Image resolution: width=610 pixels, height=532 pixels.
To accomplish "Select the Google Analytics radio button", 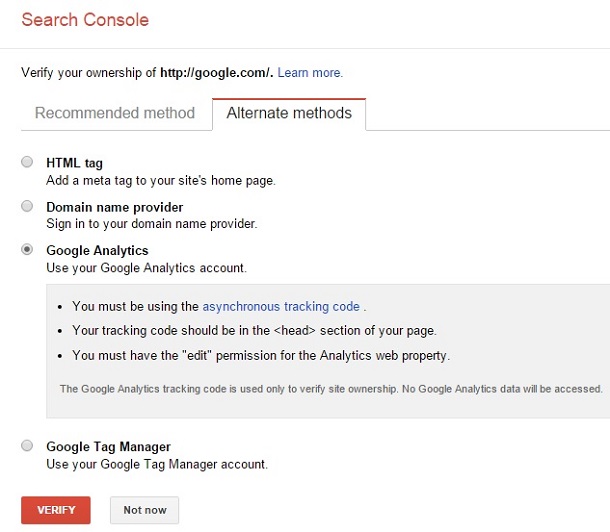I will (27, 250).
